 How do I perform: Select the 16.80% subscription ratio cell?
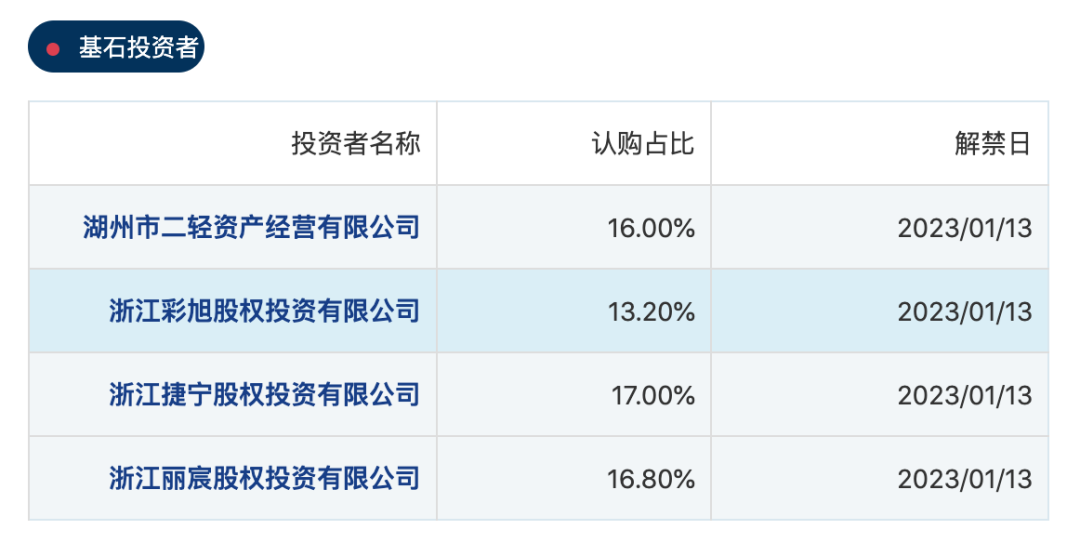coord(651,479)
